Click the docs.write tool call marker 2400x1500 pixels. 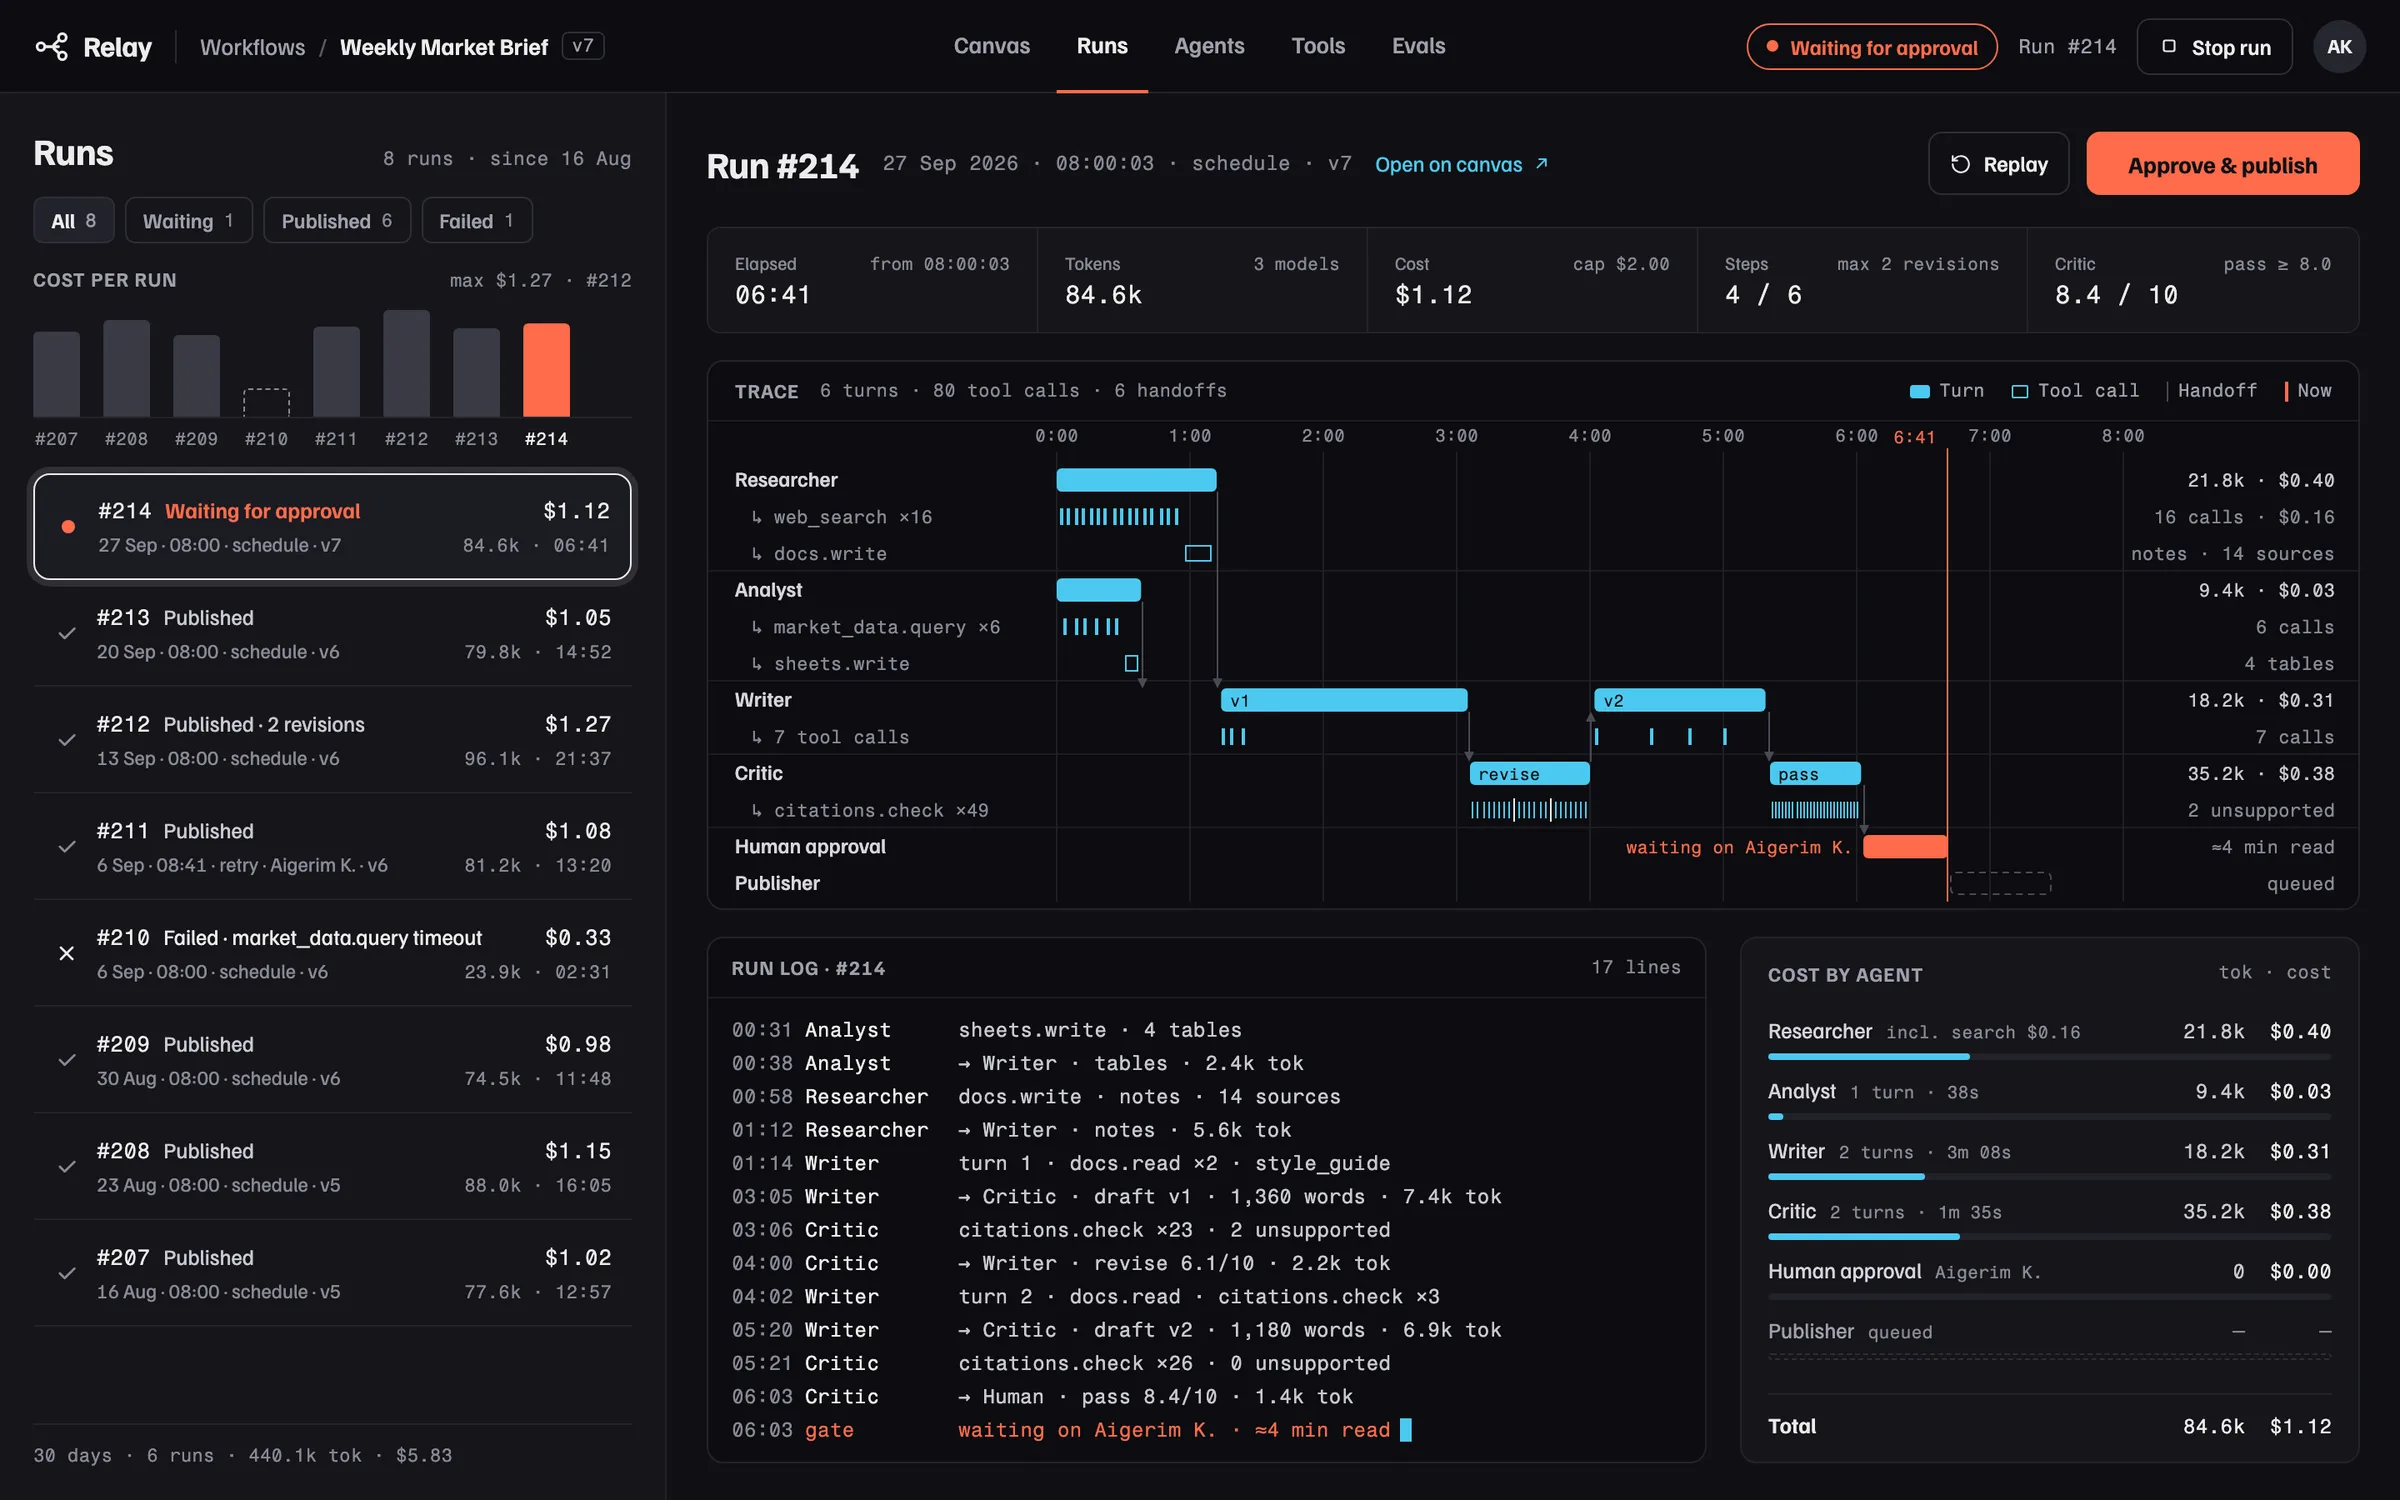click(1198, 553)
